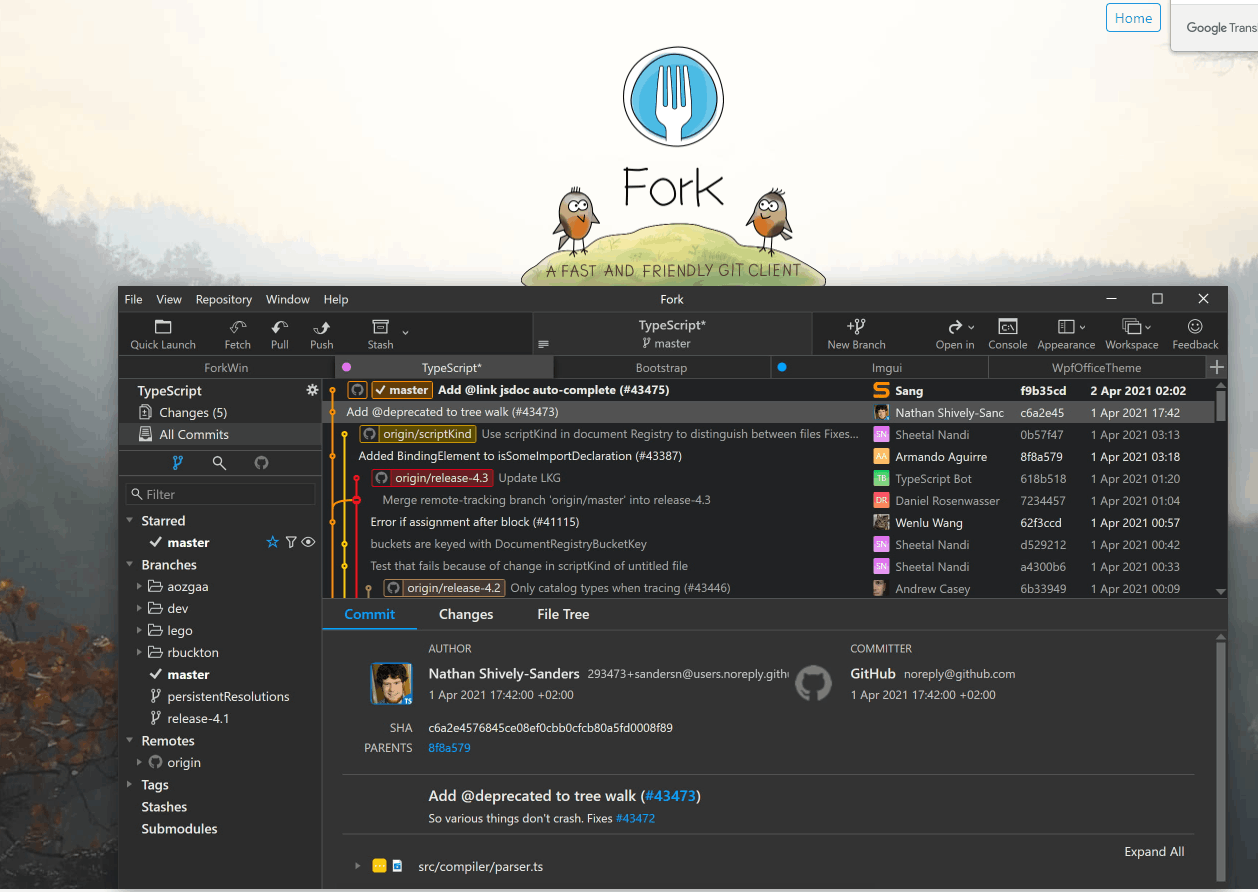Click GitHub badge next to master label

(358, 390)
